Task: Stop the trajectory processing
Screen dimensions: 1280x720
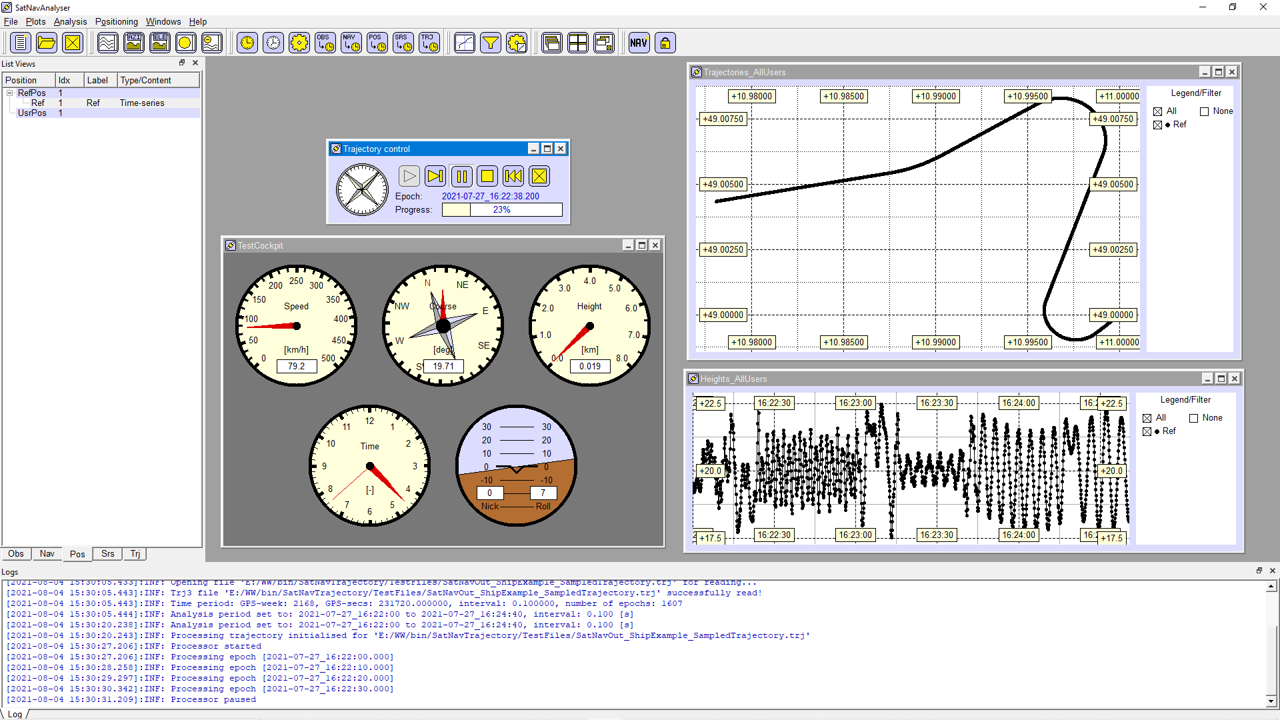Action: point(487,176)
